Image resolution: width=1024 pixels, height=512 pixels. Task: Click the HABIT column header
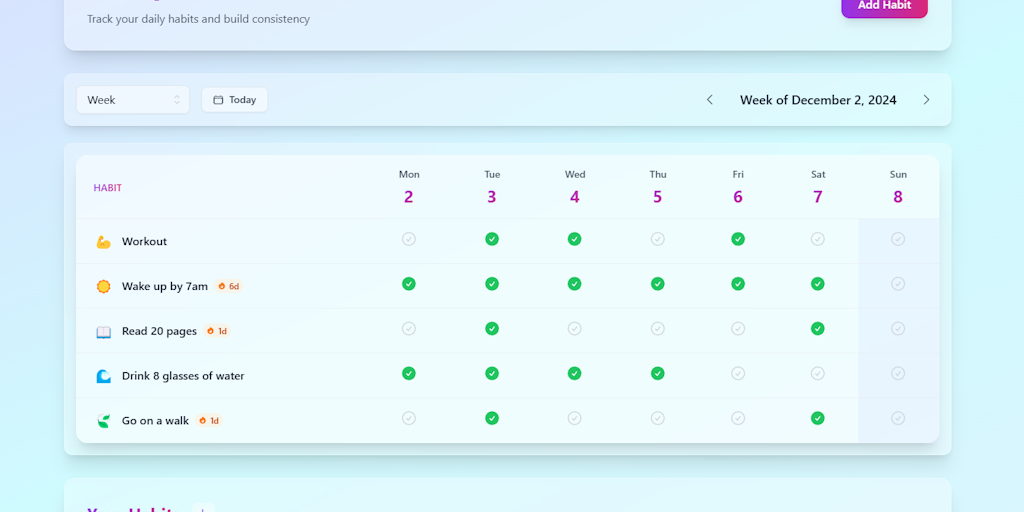click(x=108, y=188)
